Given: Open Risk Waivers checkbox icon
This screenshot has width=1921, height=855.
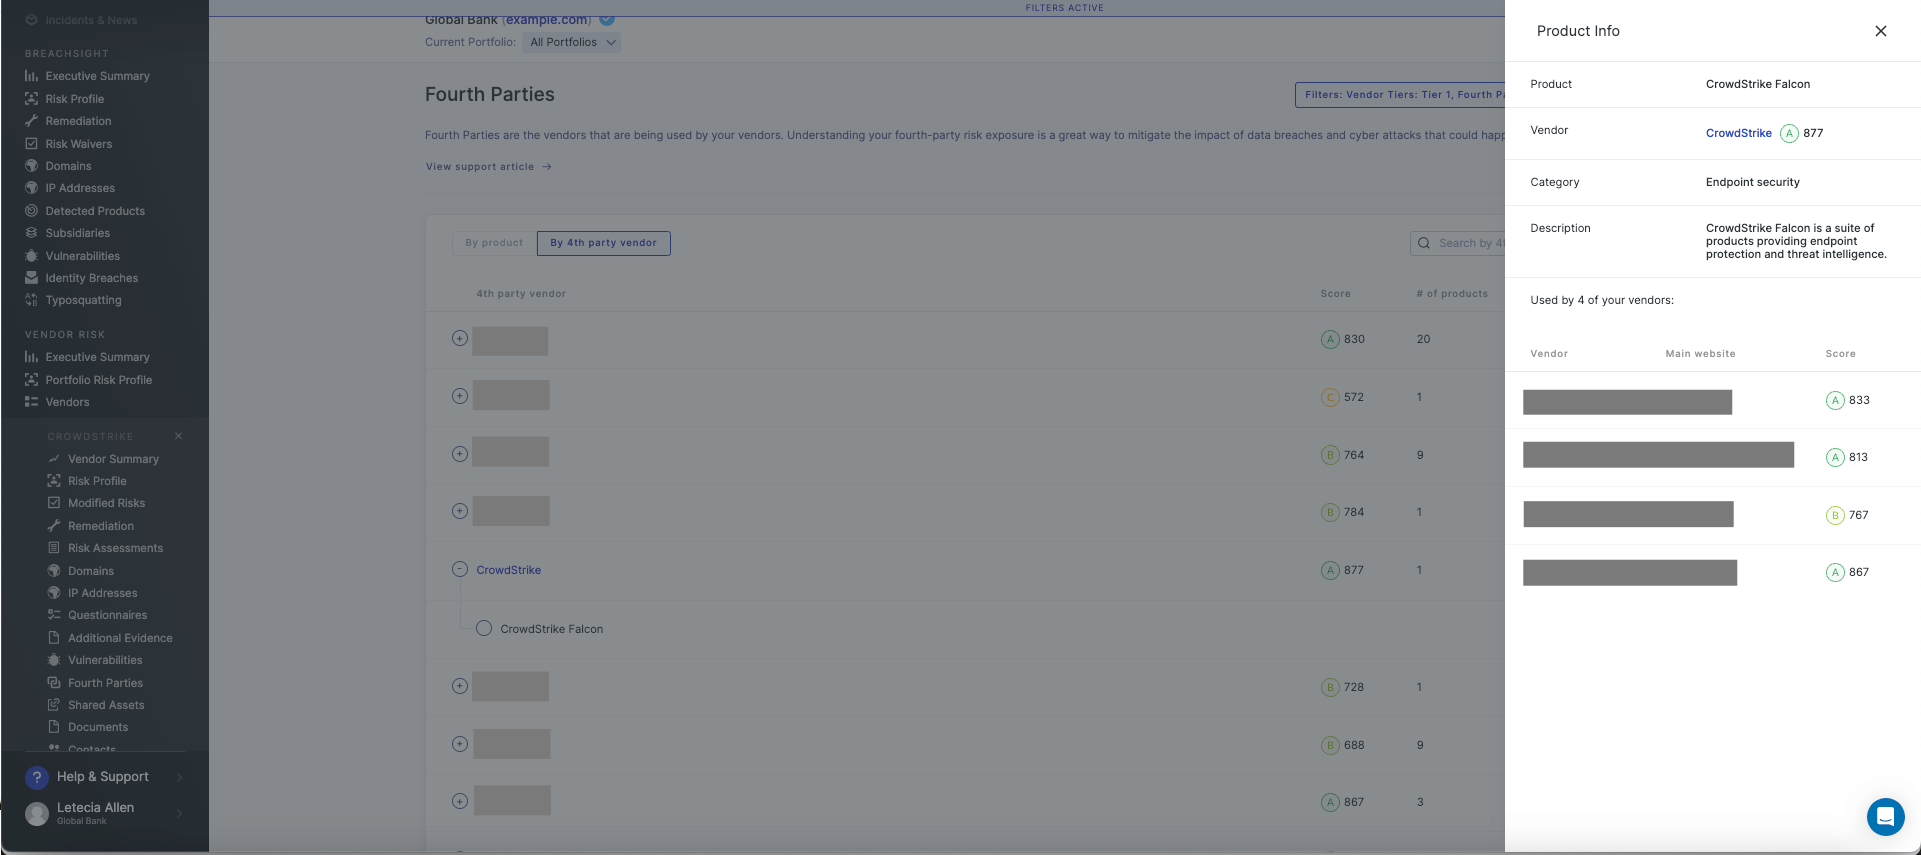Looking at the screenshot, I should (x=31, y=144).
